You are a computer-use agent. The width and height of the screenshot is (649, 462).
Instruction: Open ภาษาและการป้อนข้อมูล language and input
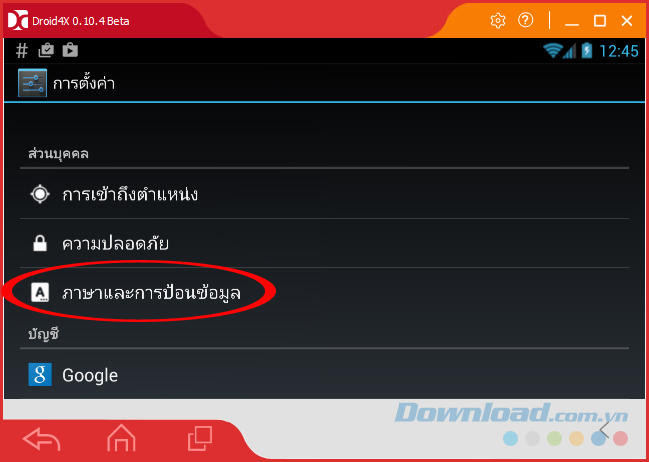point(324,293)
